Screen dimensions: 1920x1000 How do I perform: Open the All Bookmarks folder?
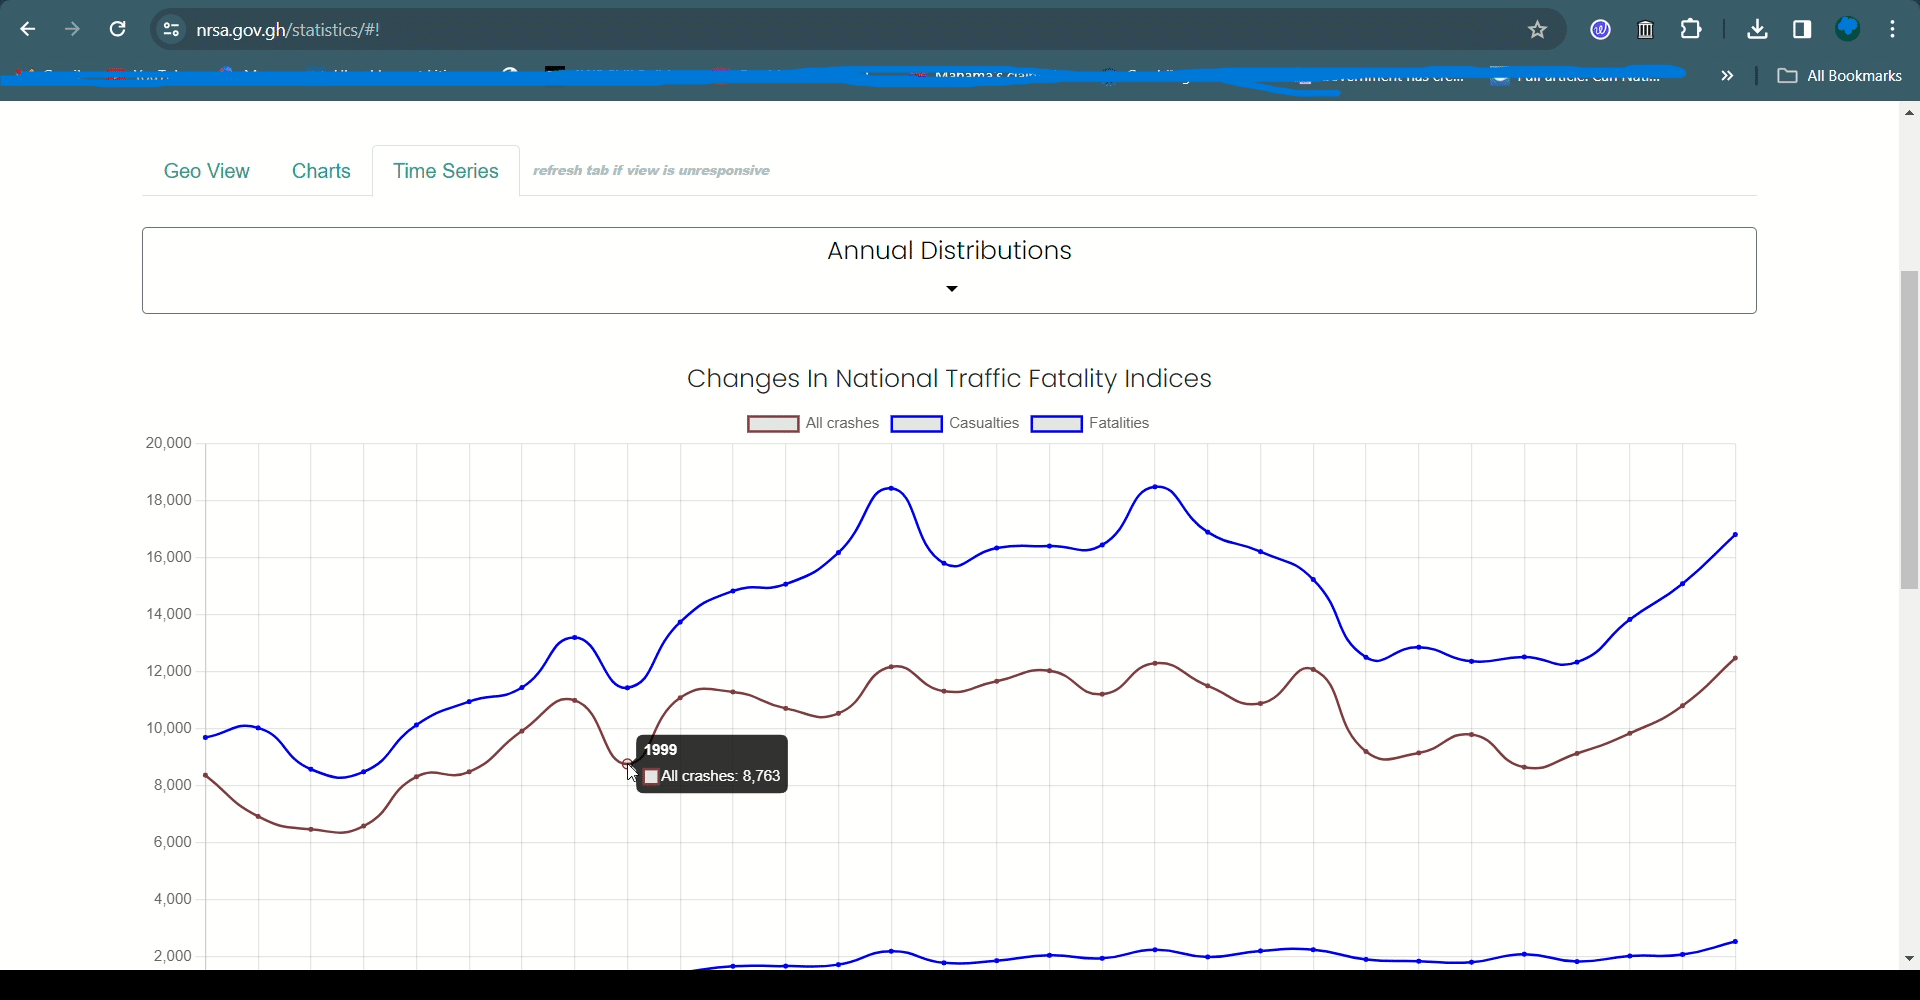[1839, 76]
